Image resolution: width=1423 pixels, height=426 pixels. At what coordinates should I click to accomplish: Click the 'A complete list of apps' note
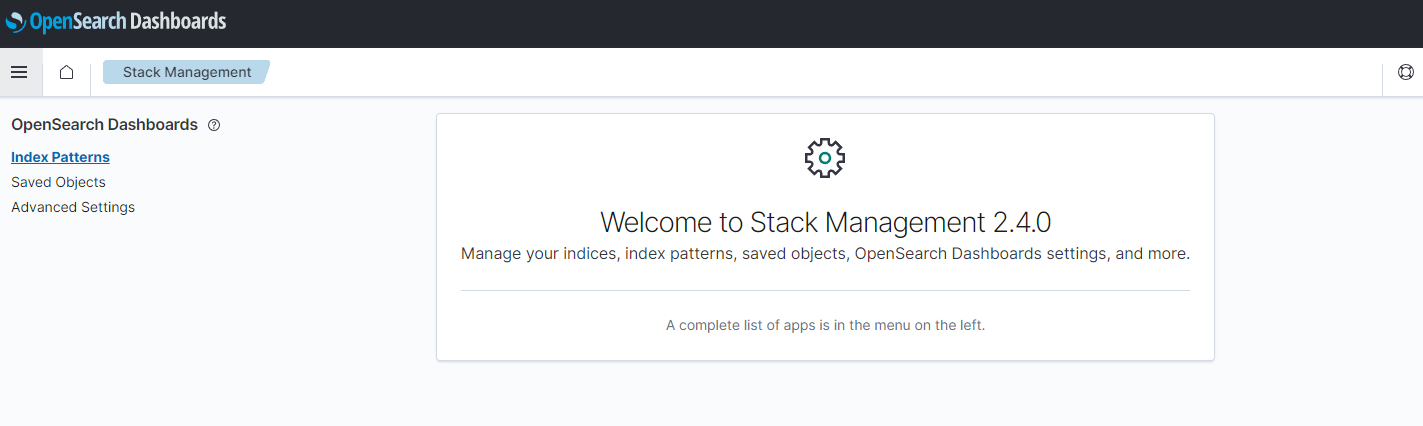(825, 325)
